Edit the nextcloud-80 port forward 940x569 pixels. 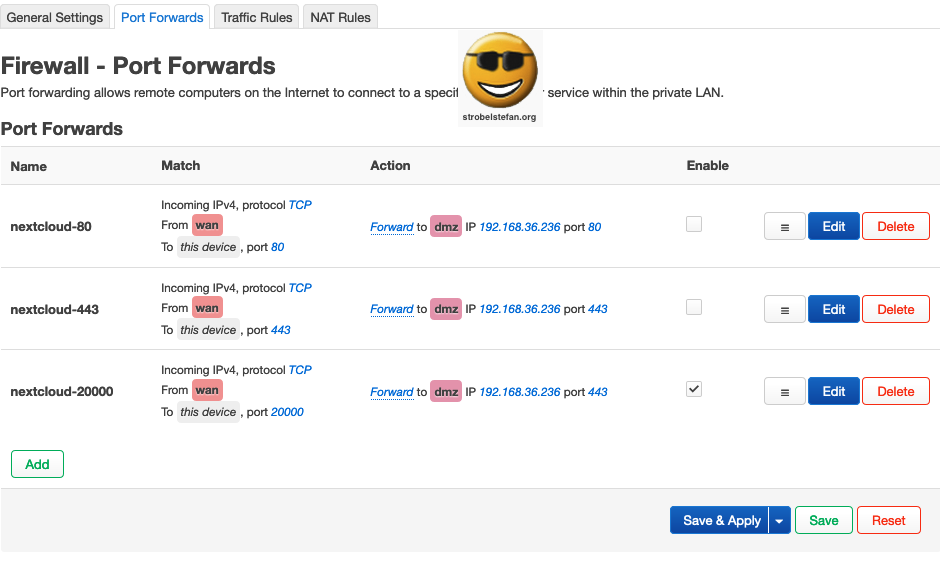[834, 227]
